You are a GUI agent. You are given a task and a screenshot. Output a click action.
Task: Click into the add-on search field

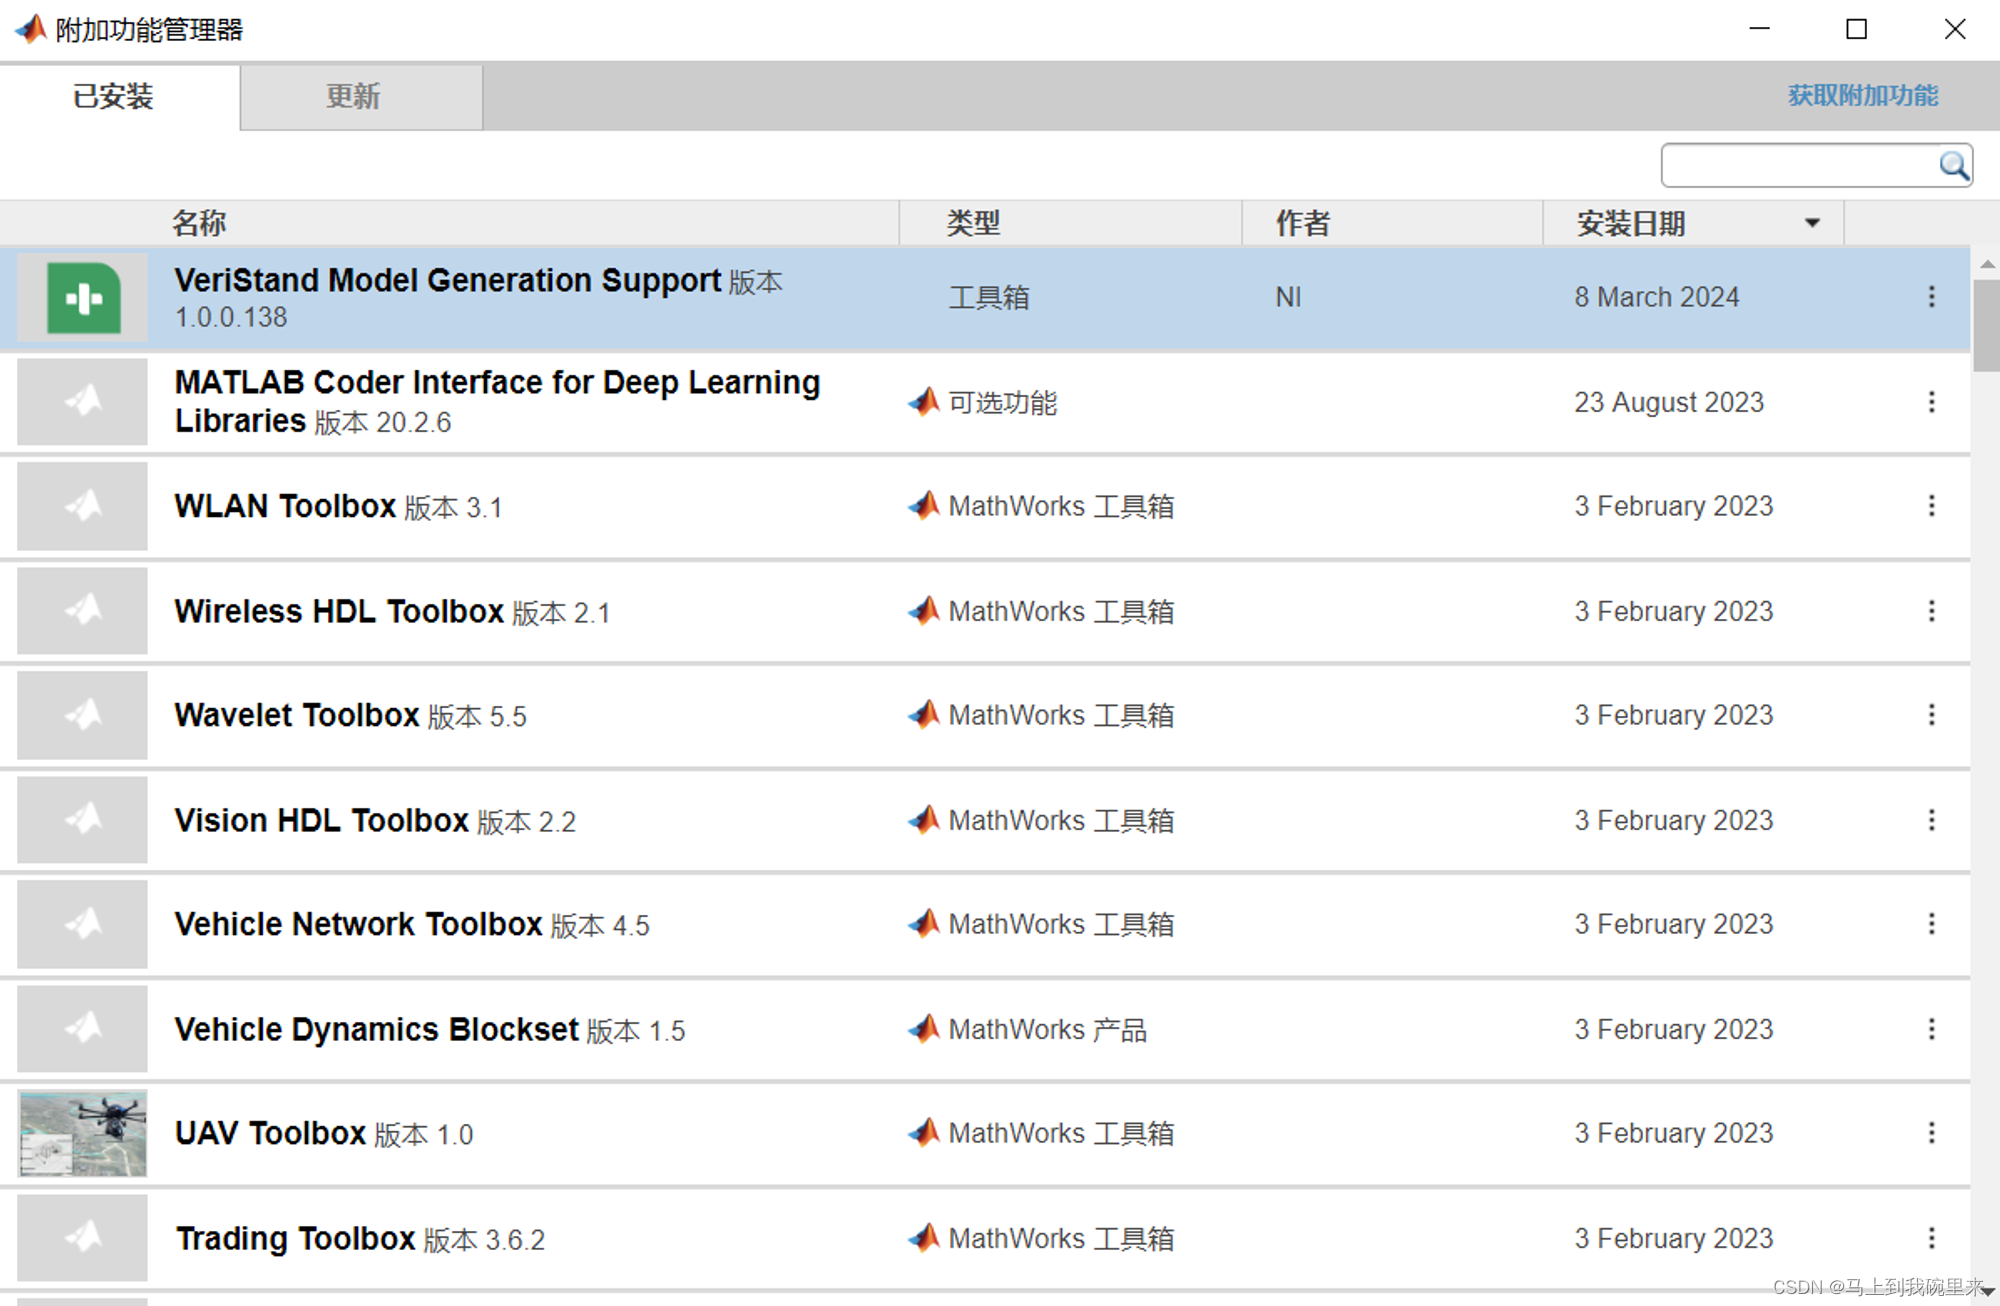tap(1800, 165)
